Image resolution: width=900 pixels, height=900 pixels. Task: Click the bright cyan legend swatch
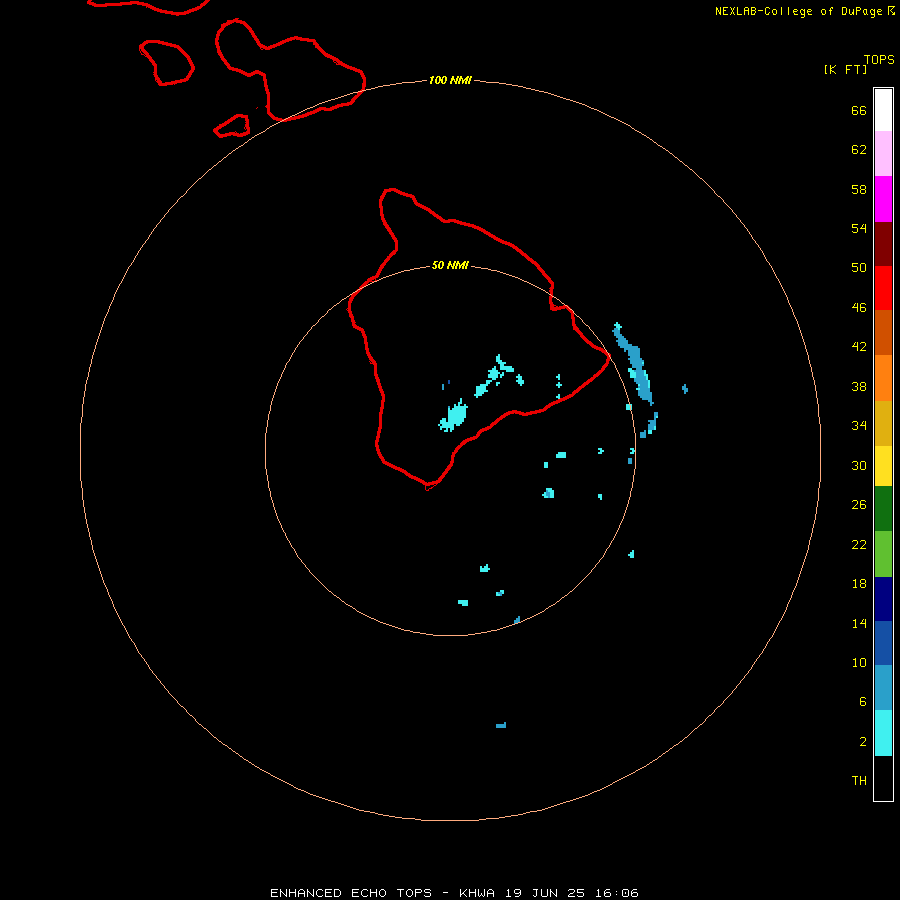click(883, 733)
